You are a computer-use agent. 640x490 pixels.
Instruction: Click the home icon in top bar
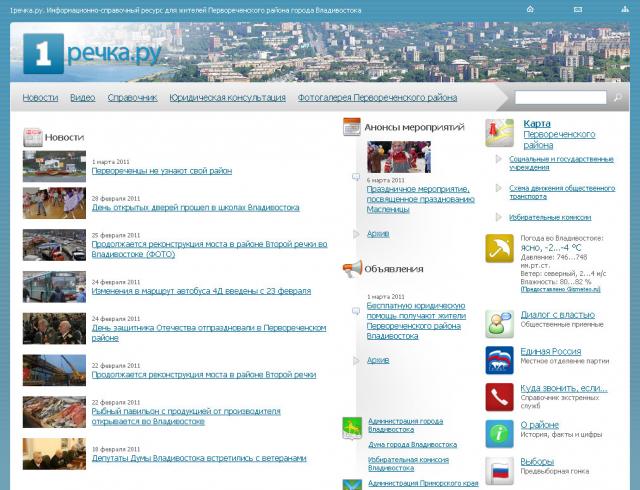tap(529, 8)
